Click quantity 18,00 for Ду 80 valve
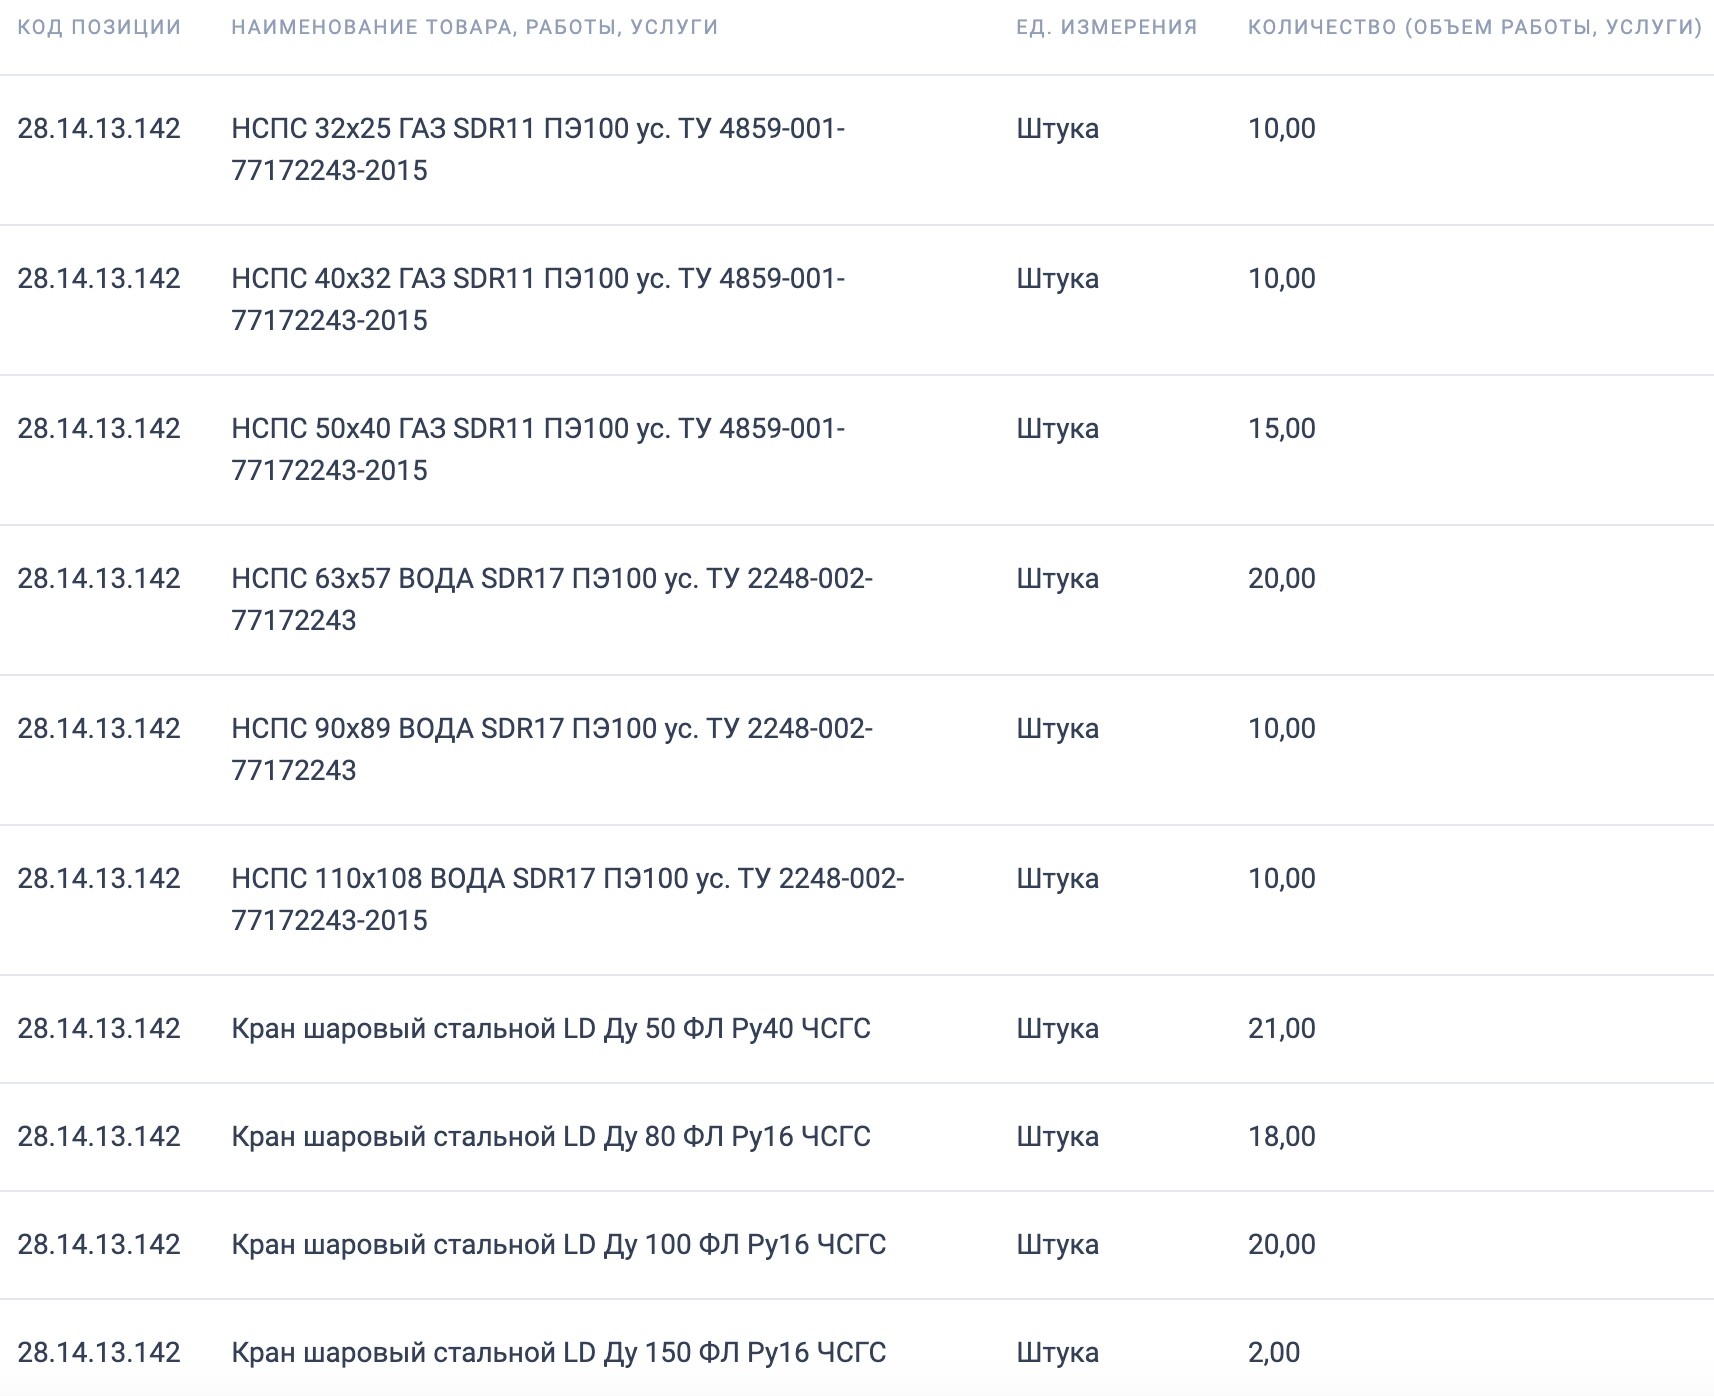The height and width of the screenshot is (1396, 1714). click(1282, 1137)
